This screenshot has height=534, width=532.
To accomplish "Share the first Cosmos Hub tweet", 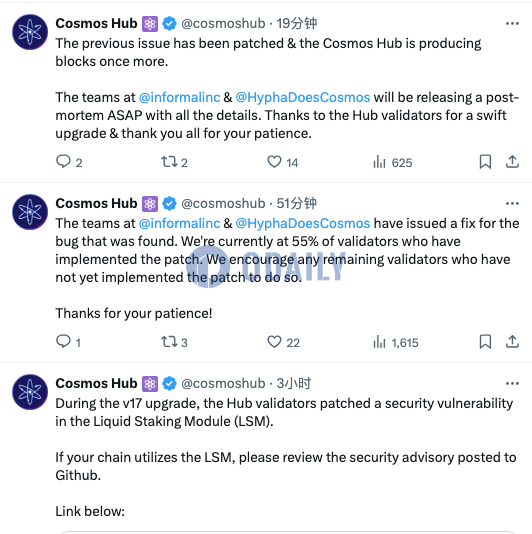I will coord(512,162).
